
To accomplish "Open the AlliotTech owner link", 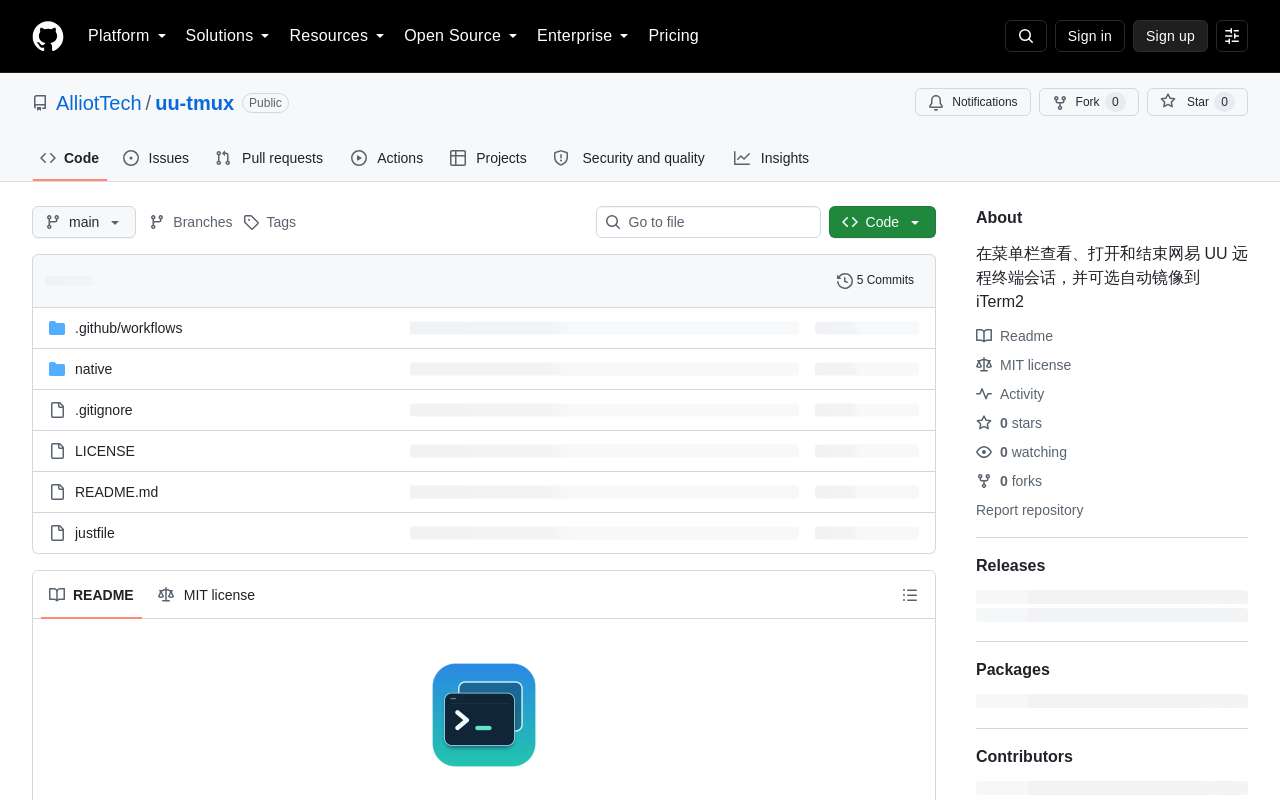I will coord(99,103).
